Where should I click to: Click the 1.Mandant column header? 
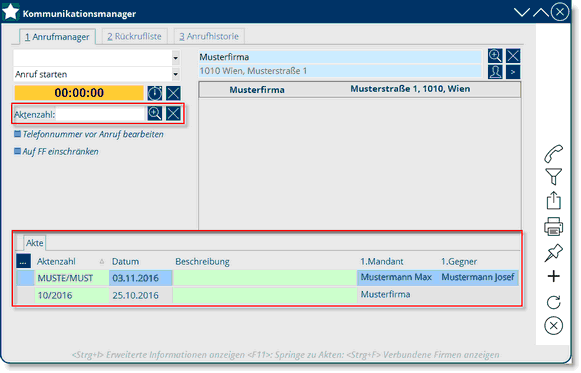pos(382,262)
